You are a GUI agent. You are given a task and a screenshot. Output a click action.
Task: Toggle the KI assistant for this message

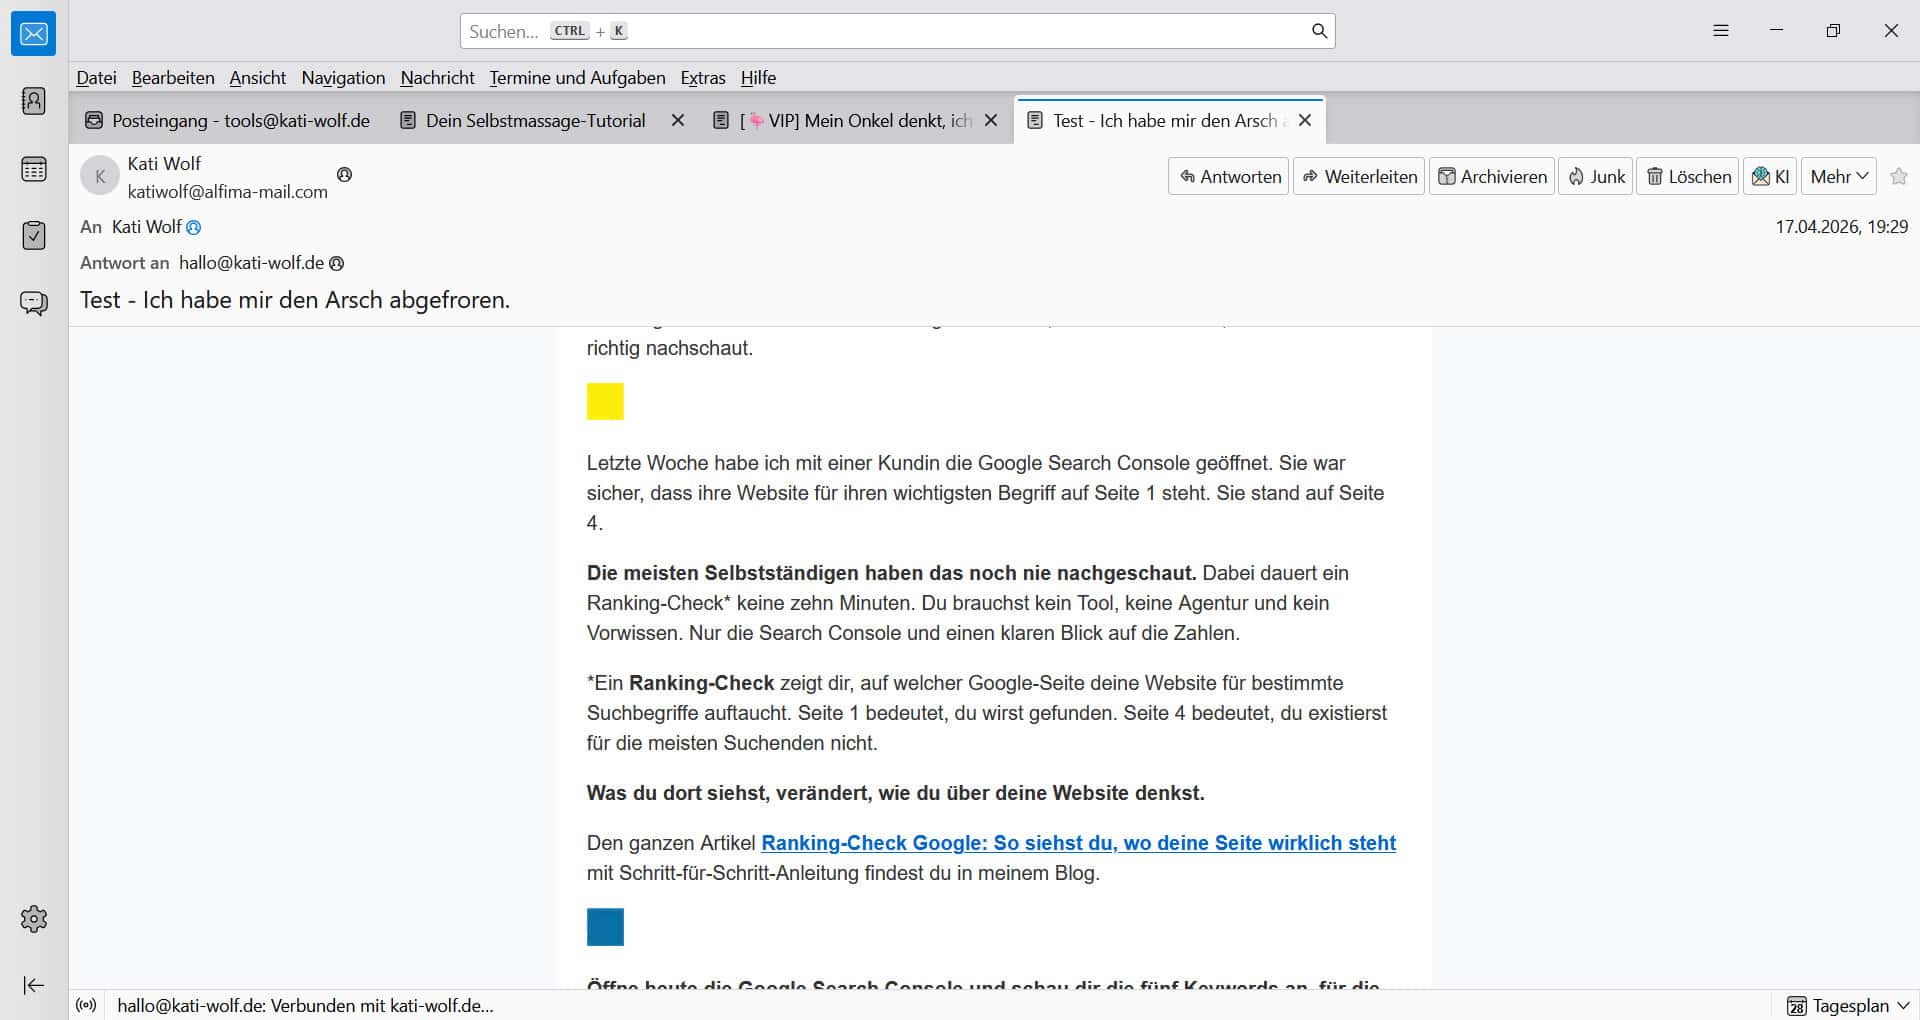coord(1770,176)
